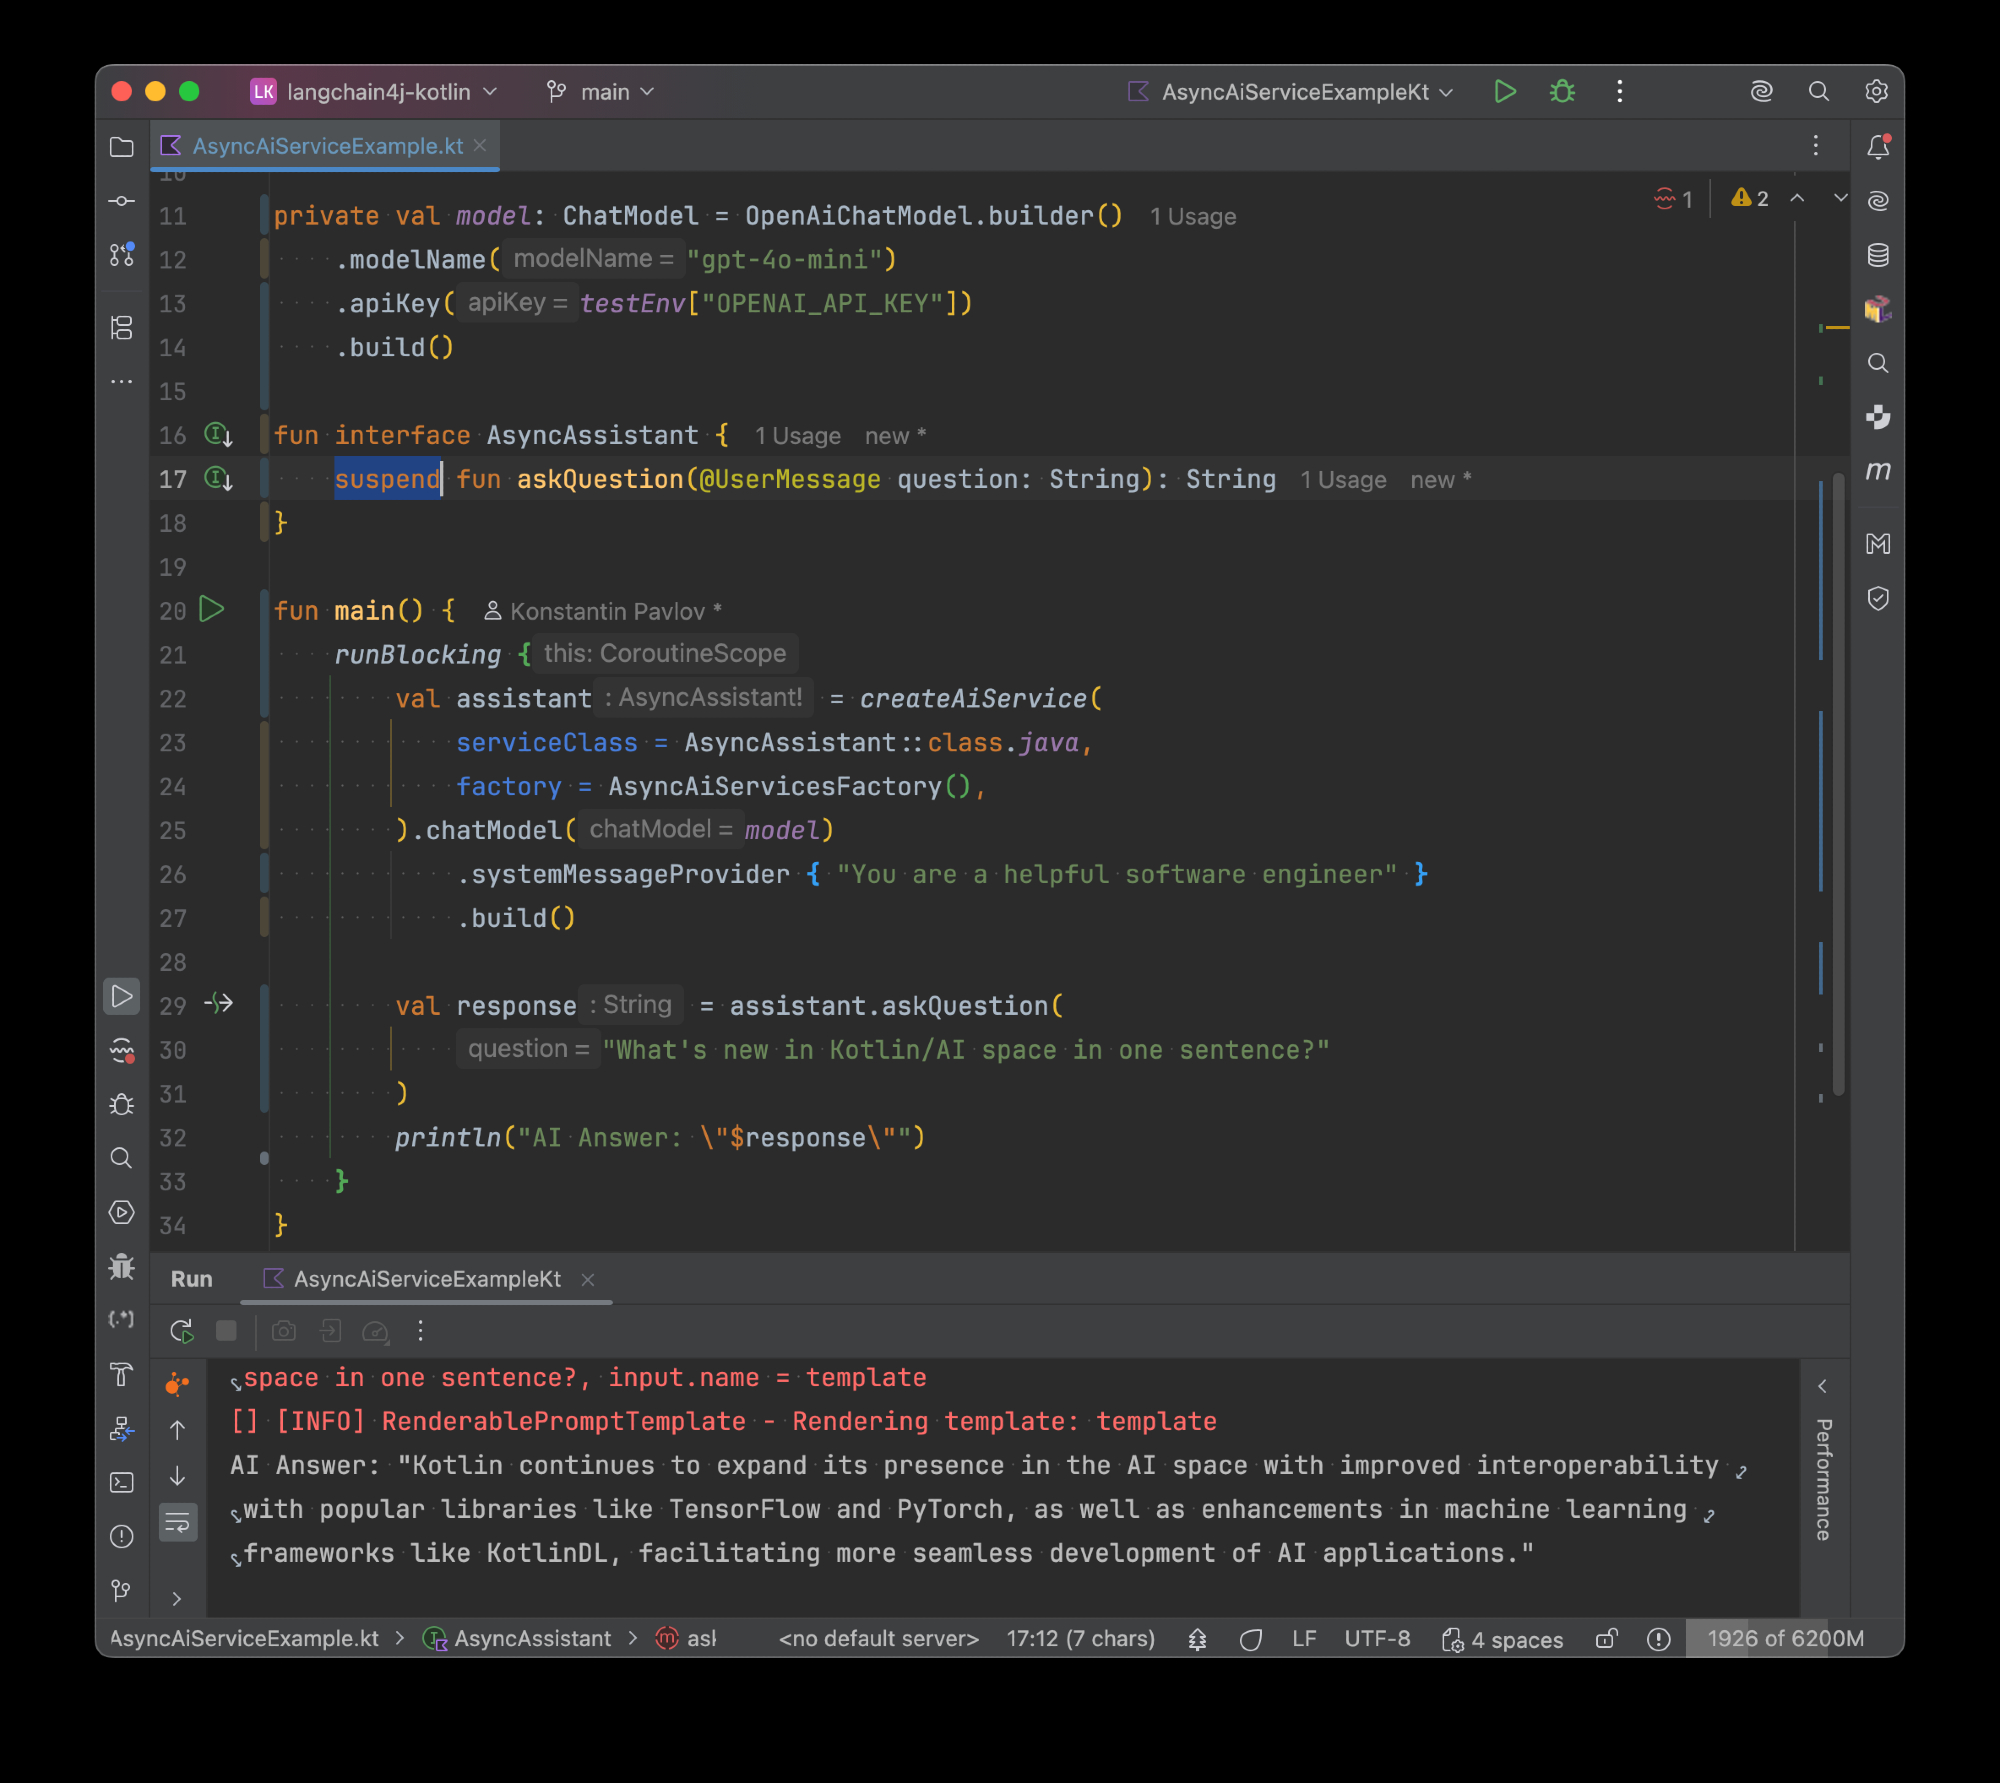Click the Debug bug icon in the top toolbar

tap(1562, 92)
